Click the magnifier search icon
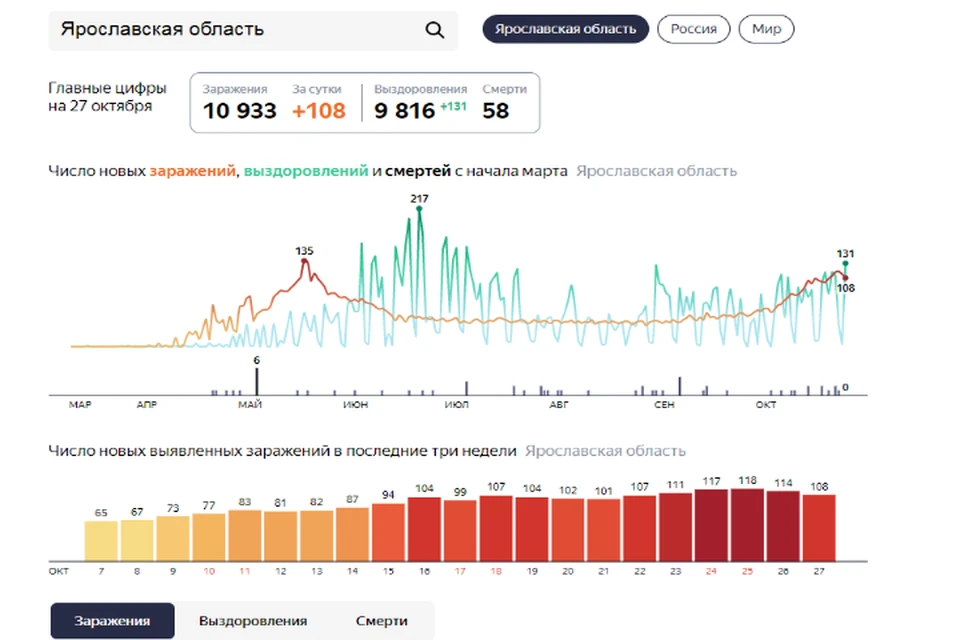 [x=434, y=29]
